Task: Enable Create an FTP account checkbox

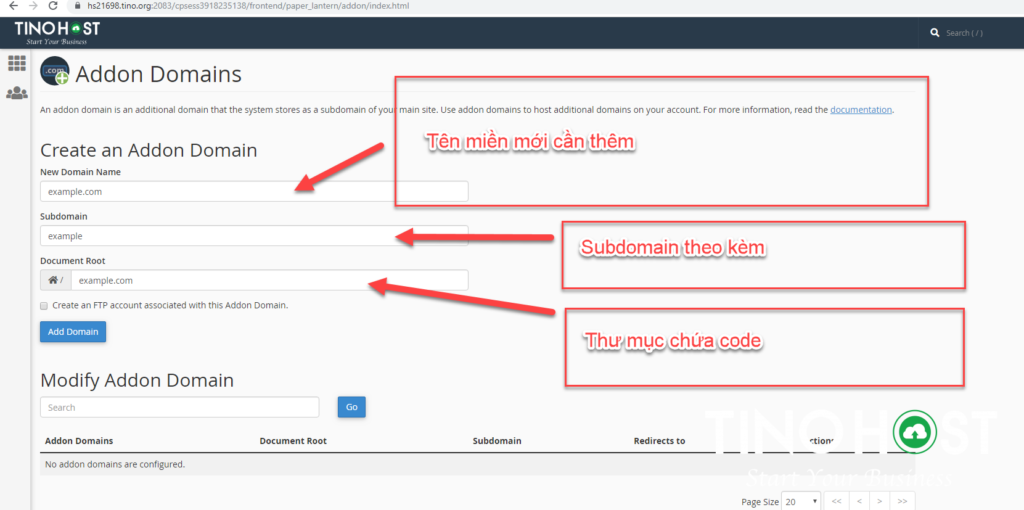Action: click(44, 305)
